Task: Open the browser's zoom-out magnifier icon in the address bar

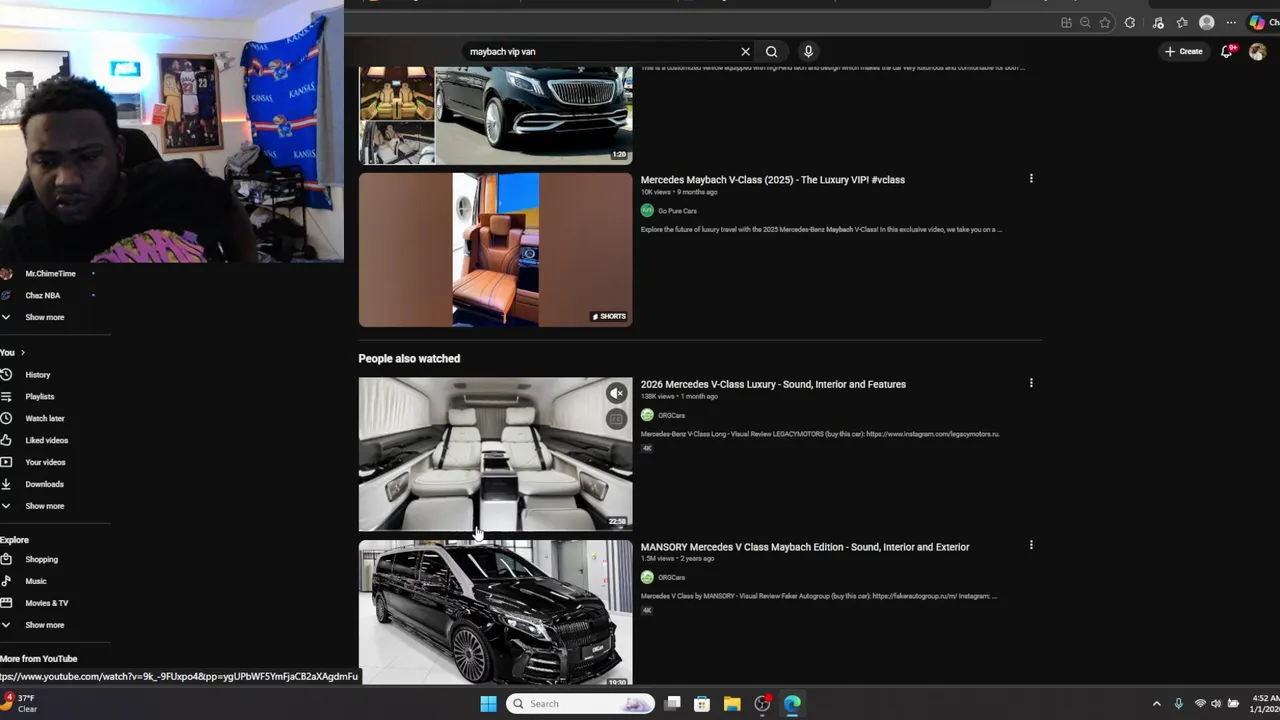Action: pos(1085,23)
